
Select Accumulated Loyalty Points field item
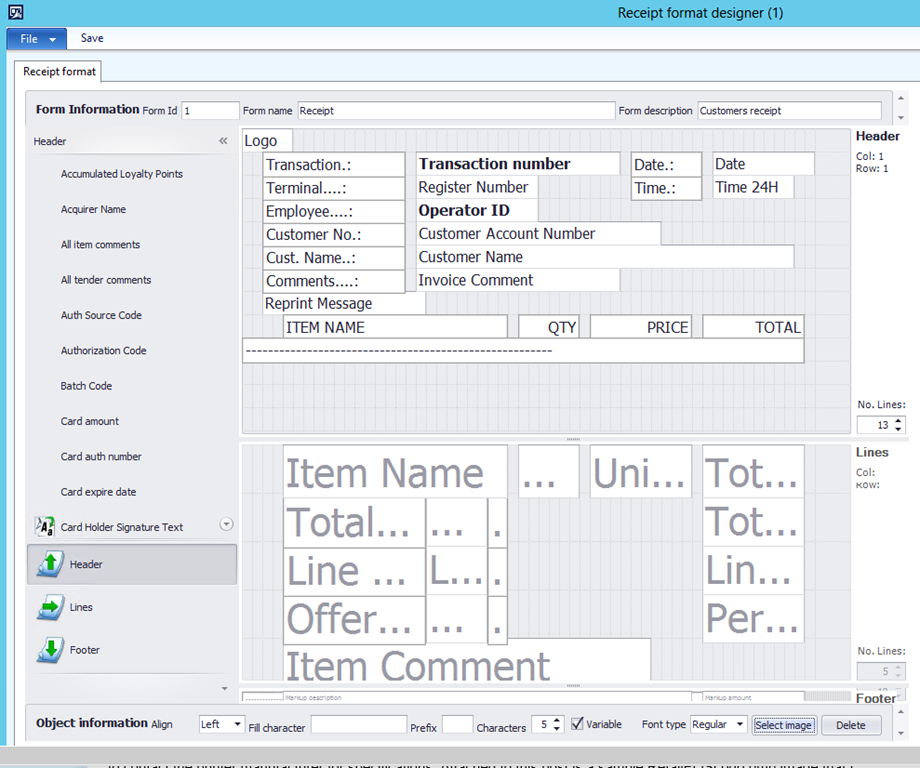[122, 174]
